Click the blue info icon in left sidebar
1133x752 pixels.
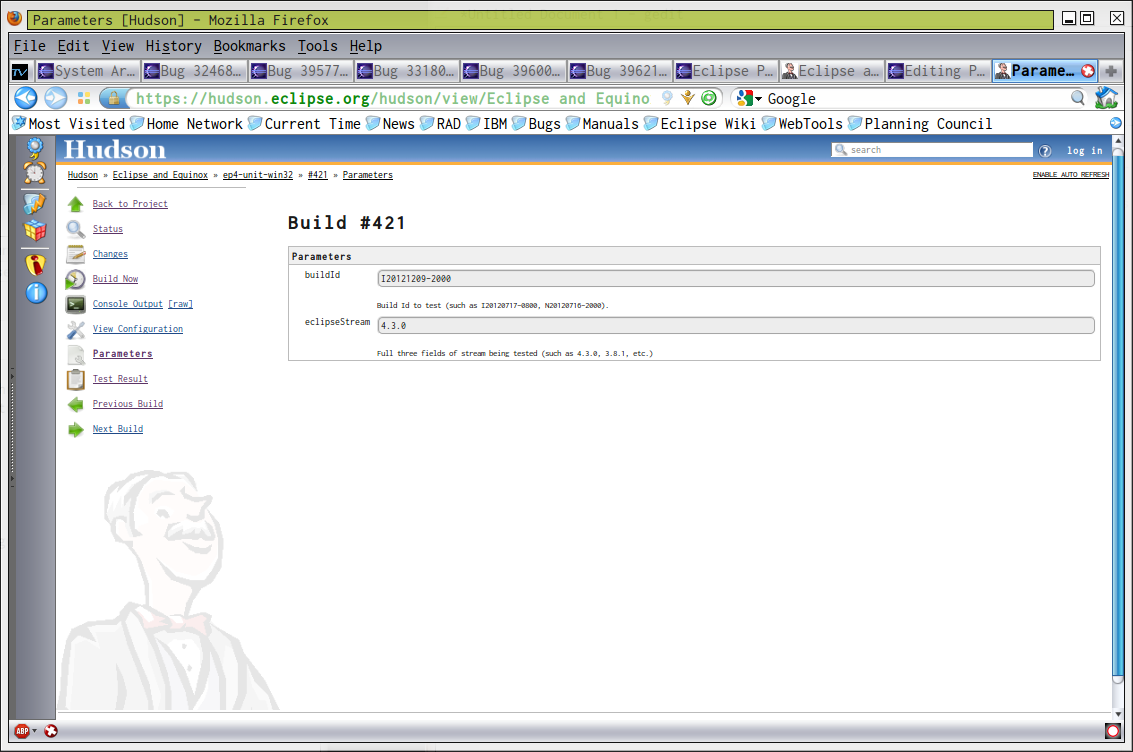(36, 293)
